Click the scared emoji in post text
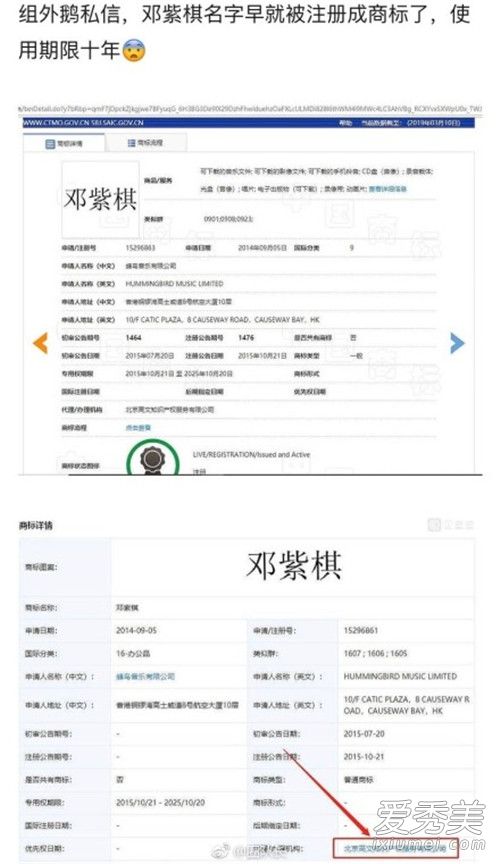 (x=134, y=50)
